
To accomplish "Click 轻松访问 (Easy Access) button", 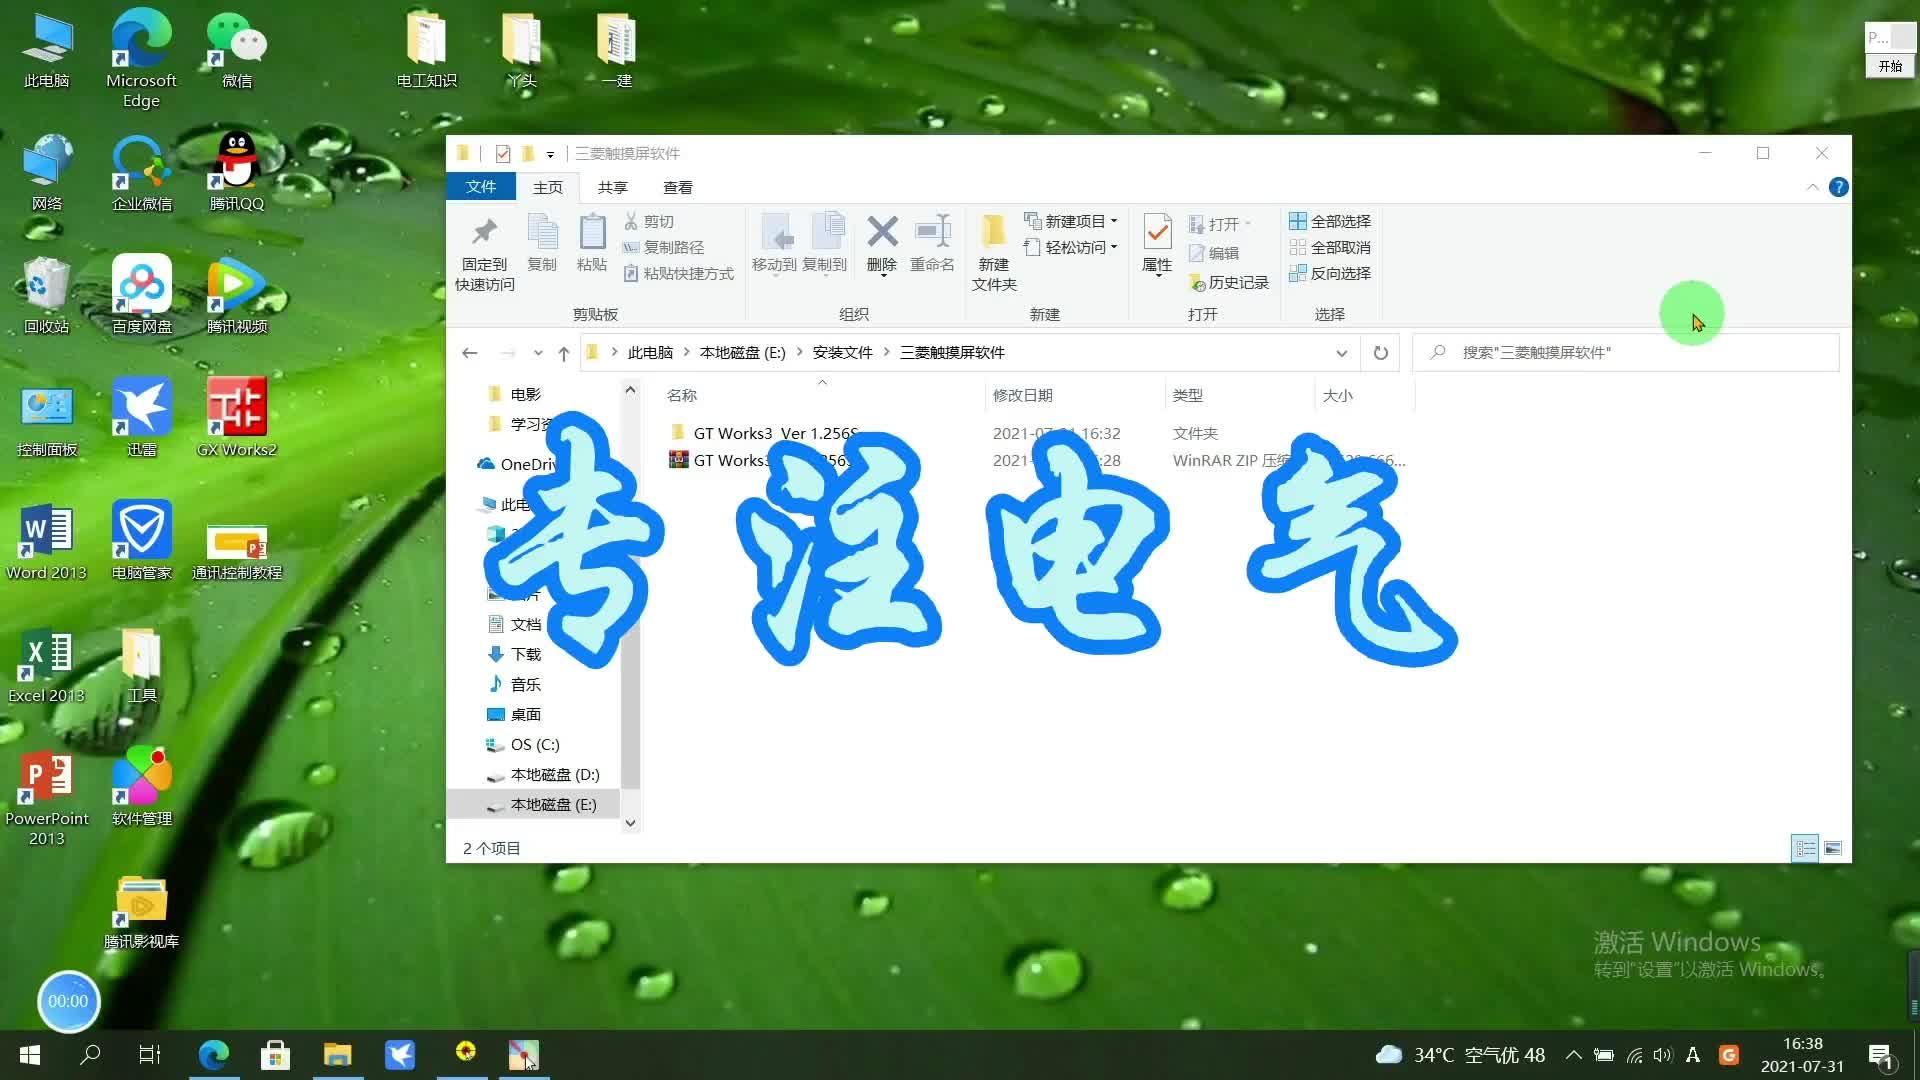I will 1073,247.
